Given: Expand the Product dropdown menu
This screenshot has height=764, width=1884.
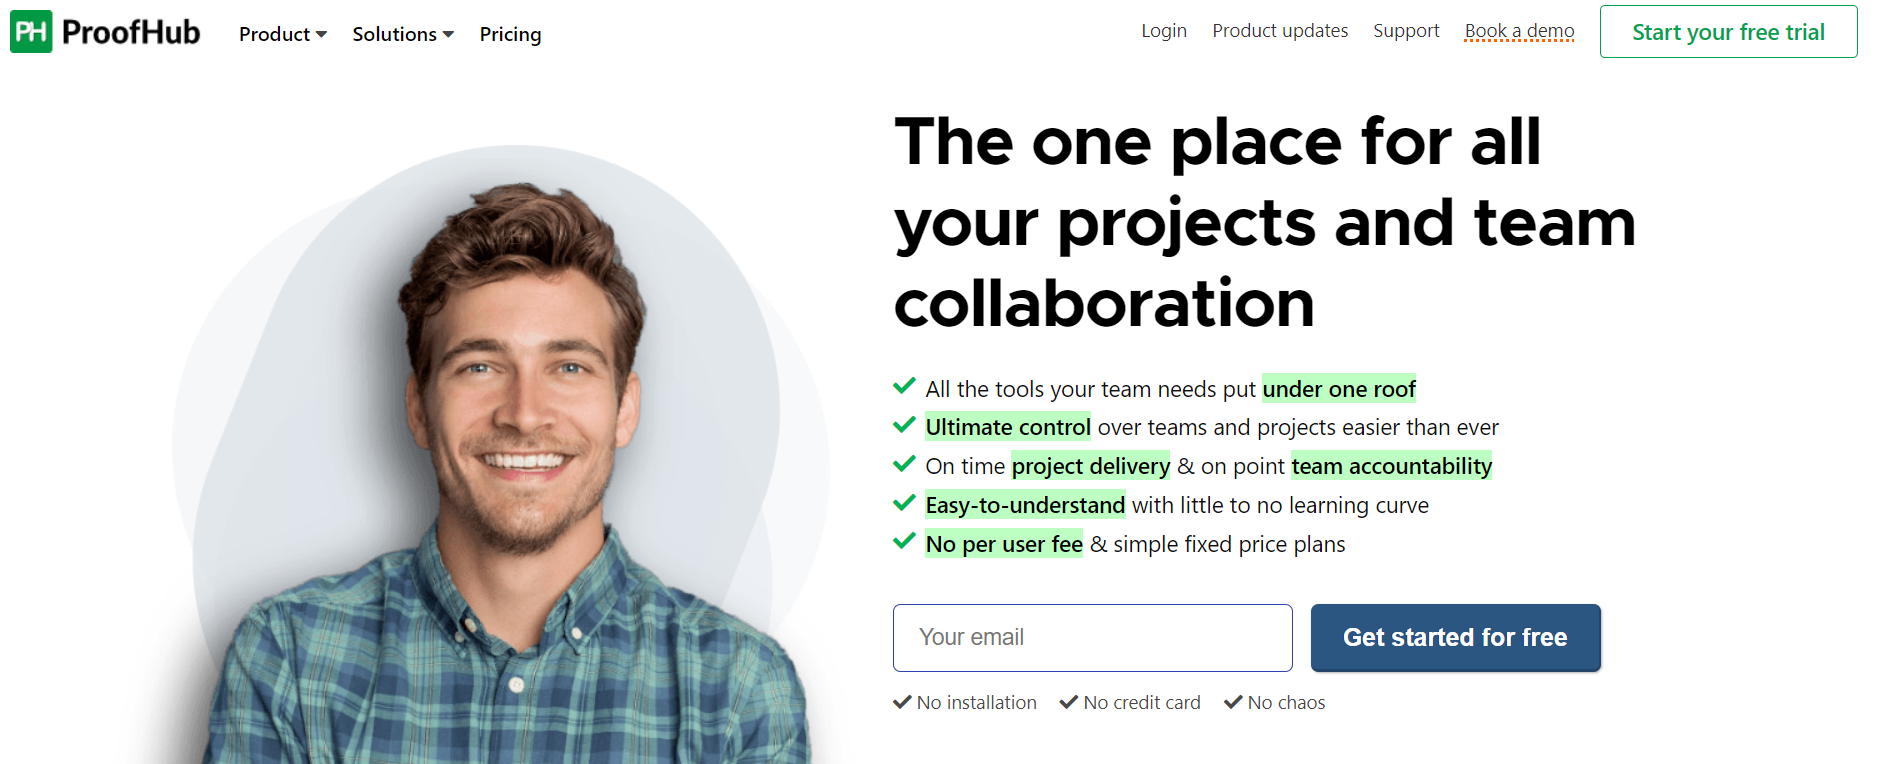Looking at the screenshot, I should tap(283, 34).
